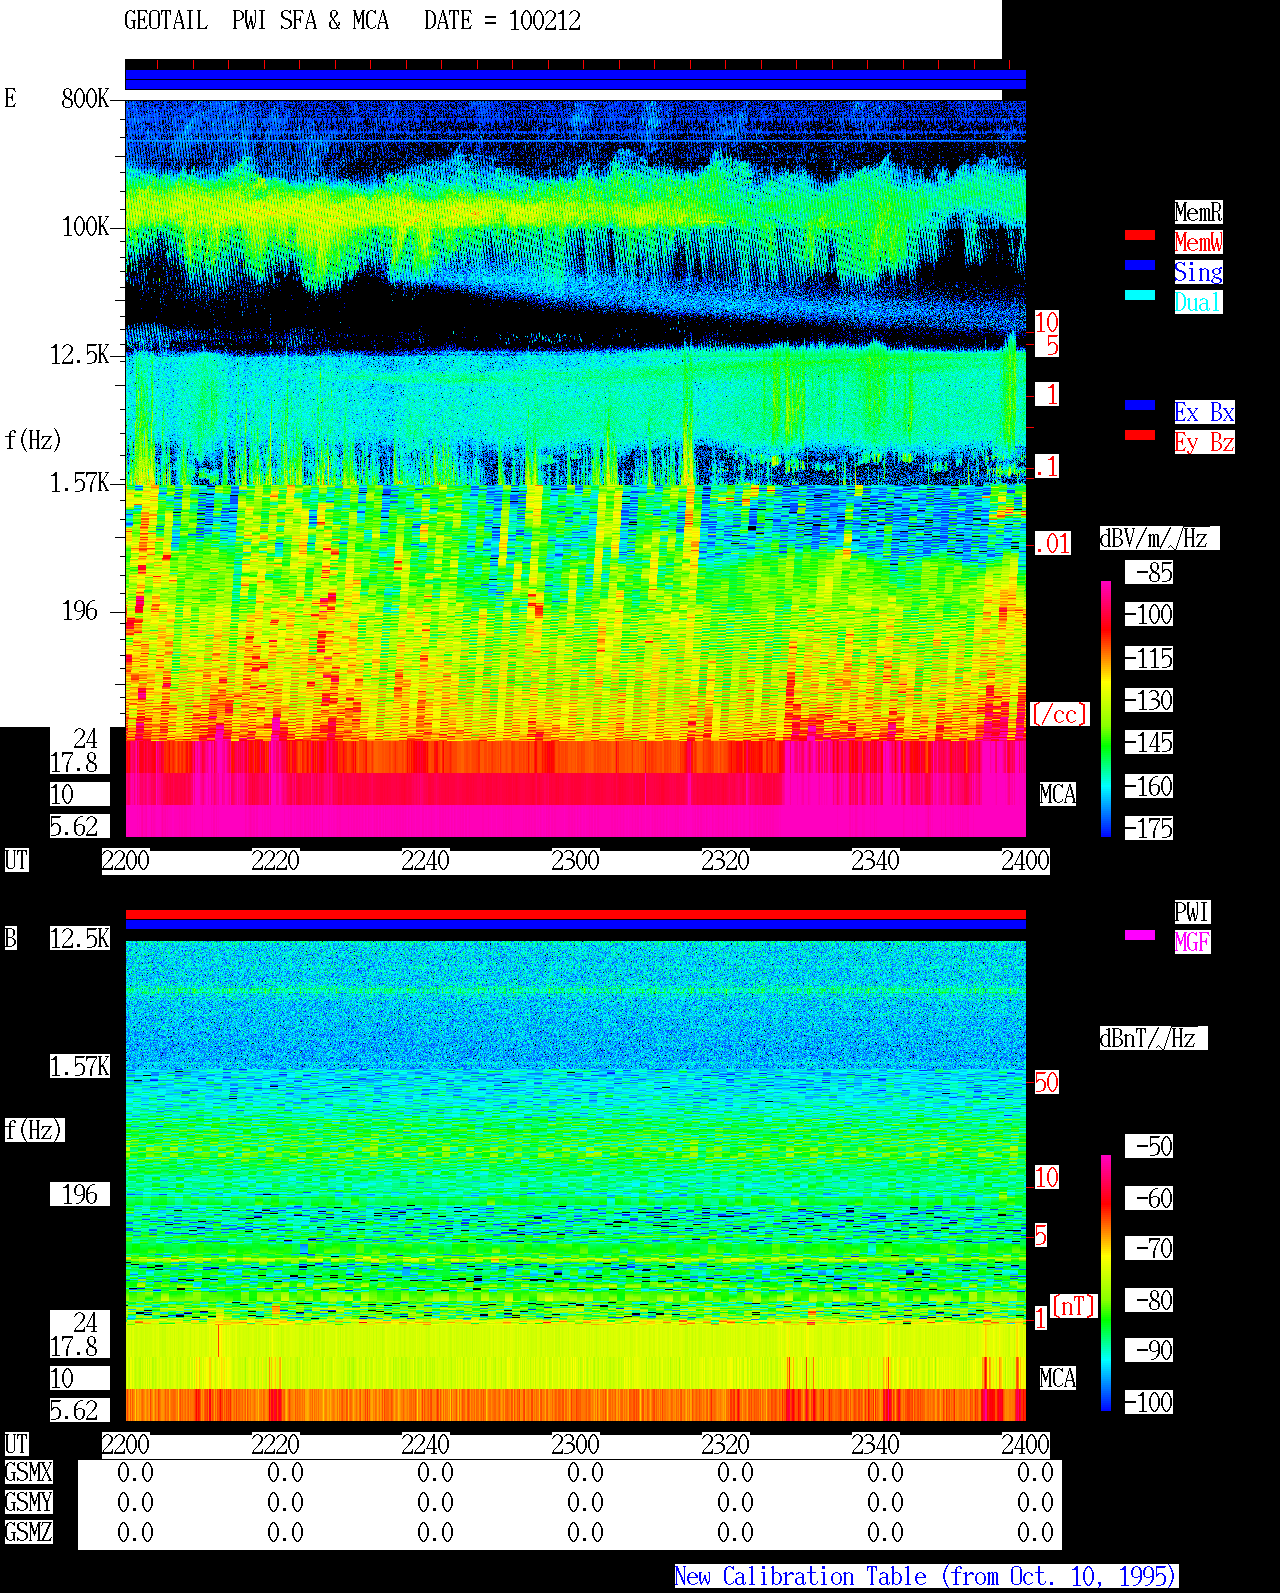Screen dimensions: 1280x1593
Task: Select the MemW legend label
Action: point(1198,242)
